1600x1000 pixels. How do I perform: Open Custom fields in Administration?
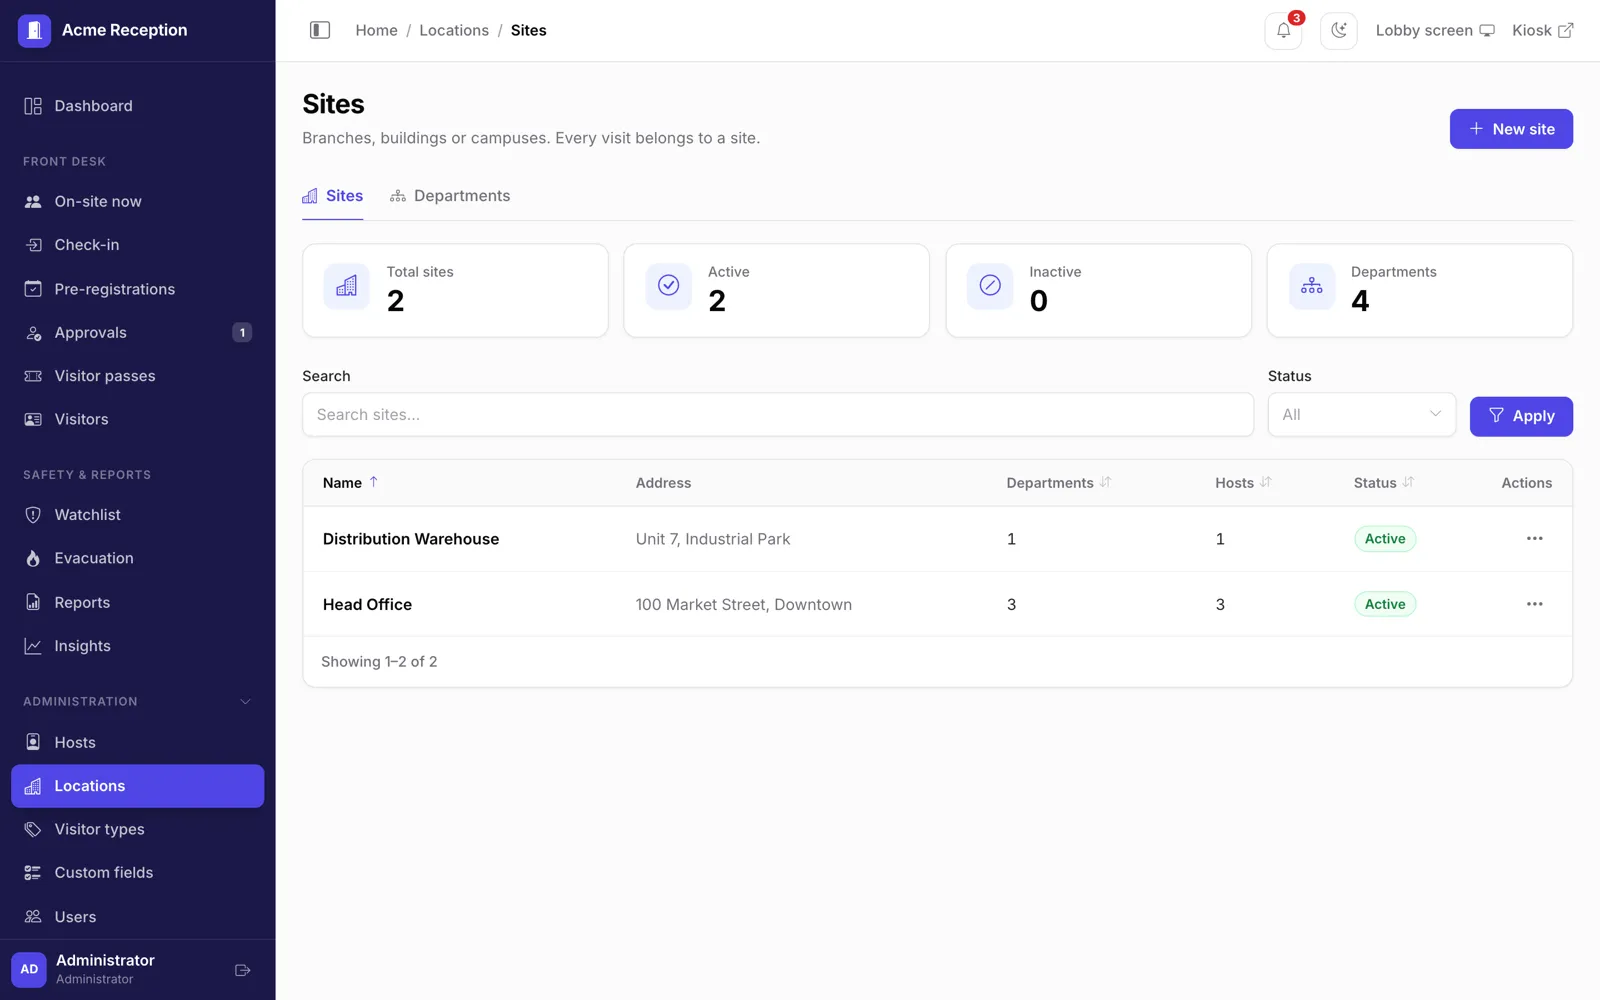pos(138,873)
